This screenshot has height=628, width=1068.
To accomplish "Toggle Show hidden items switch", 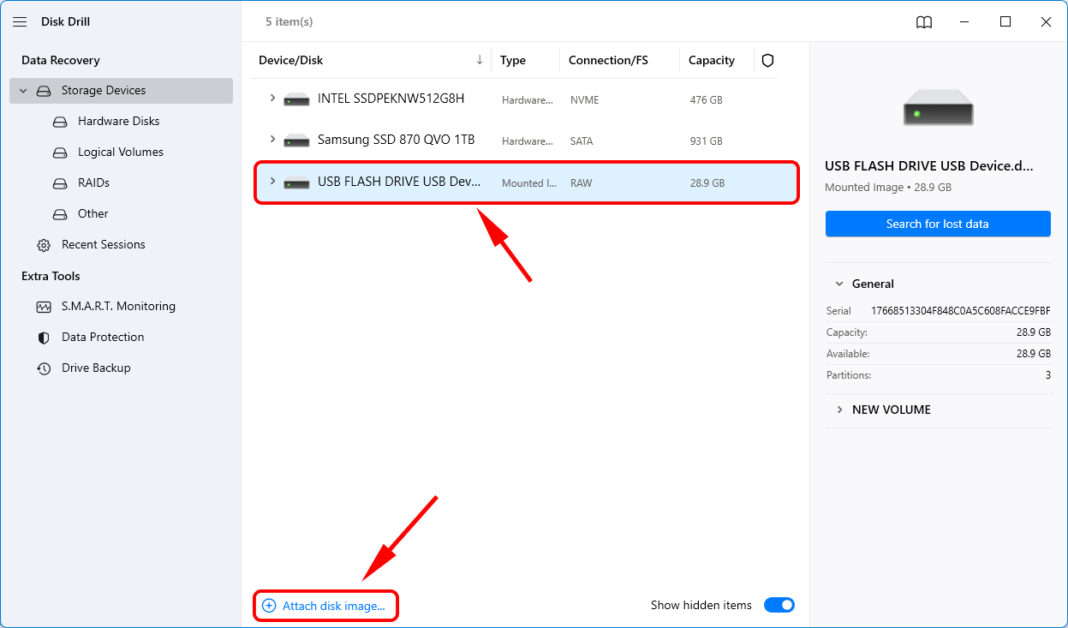I will pos(779,605).
